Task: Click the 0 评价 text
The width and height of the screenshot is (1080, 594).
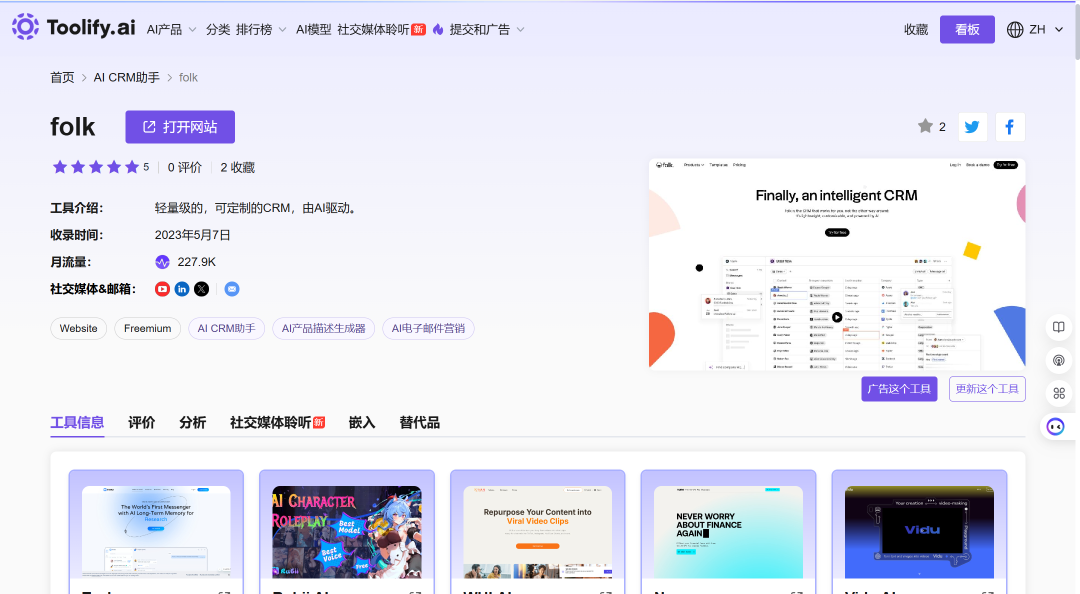Action: 185,167
